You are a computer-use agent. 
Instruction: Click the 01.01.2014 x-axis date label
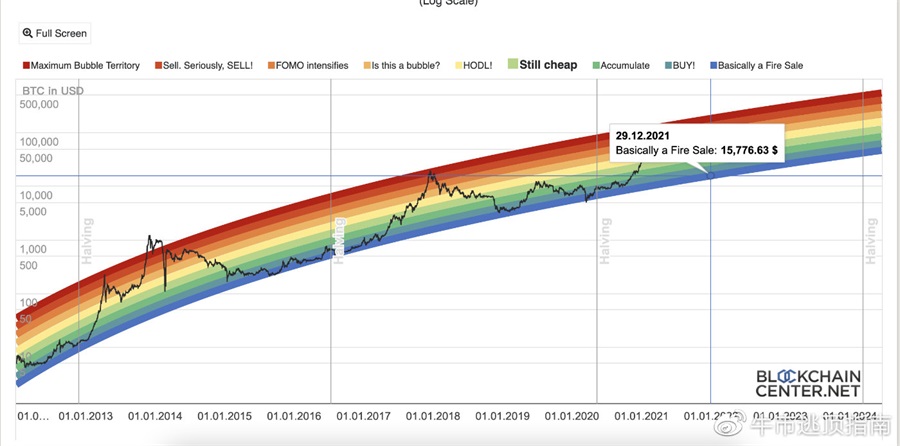156,415
